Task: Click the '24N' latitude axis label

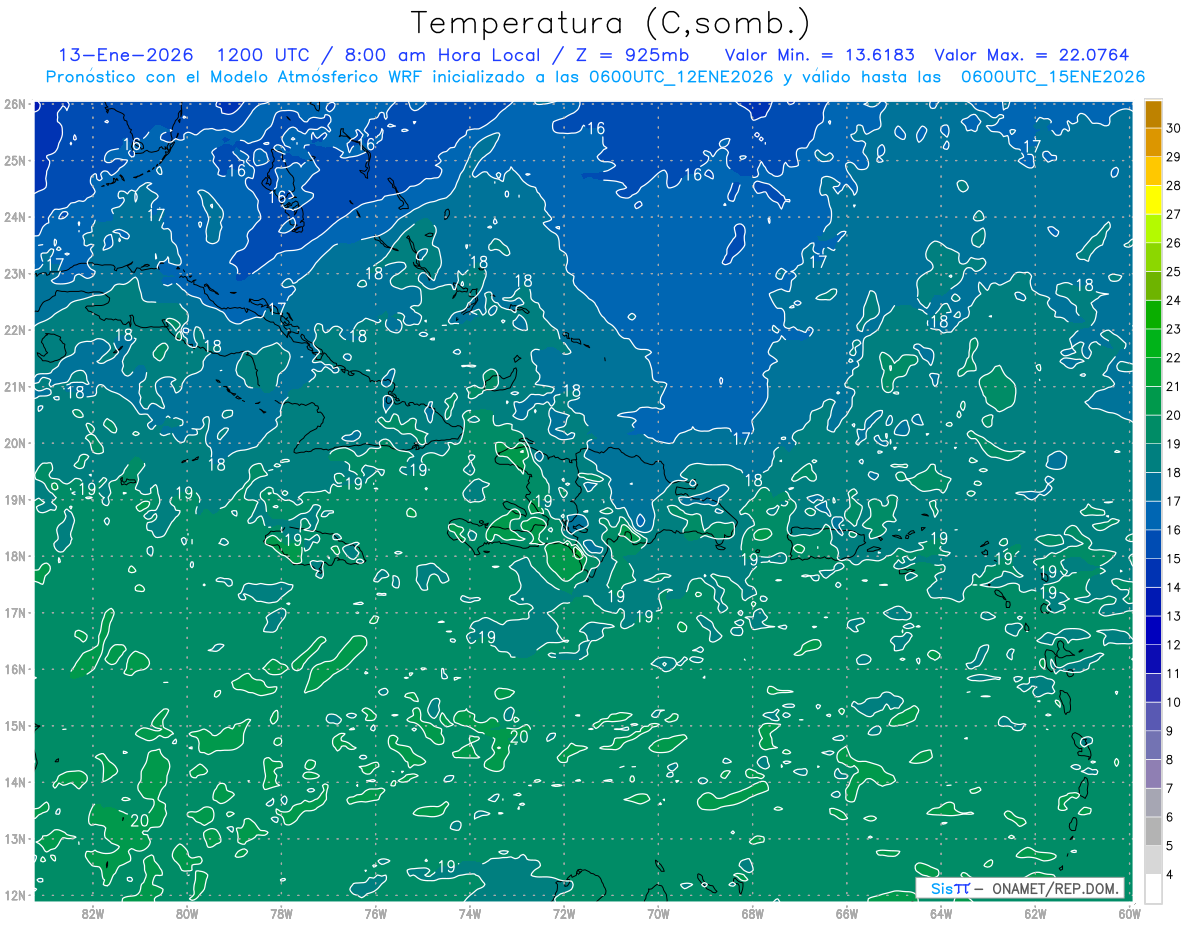Action: (15, 217)
